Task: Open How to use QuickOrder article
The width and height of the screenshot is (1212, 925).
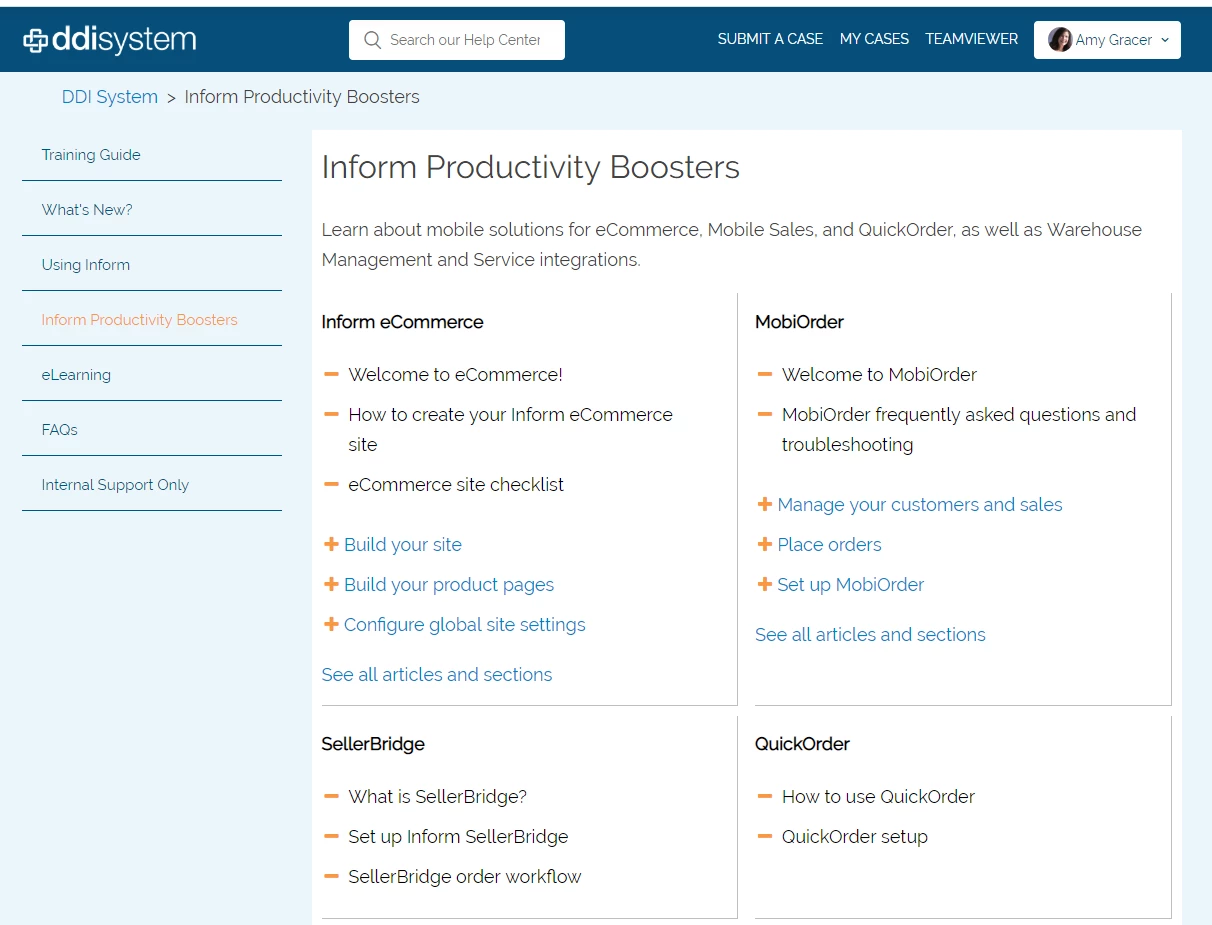Action: [x=878, y=797]
